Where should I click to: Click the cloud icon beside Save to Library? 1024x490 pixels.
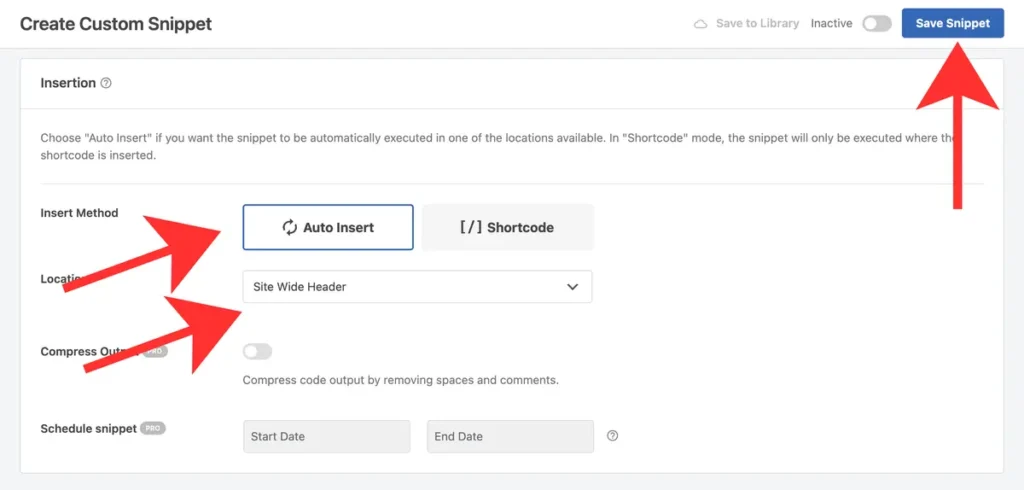(701, 24)
